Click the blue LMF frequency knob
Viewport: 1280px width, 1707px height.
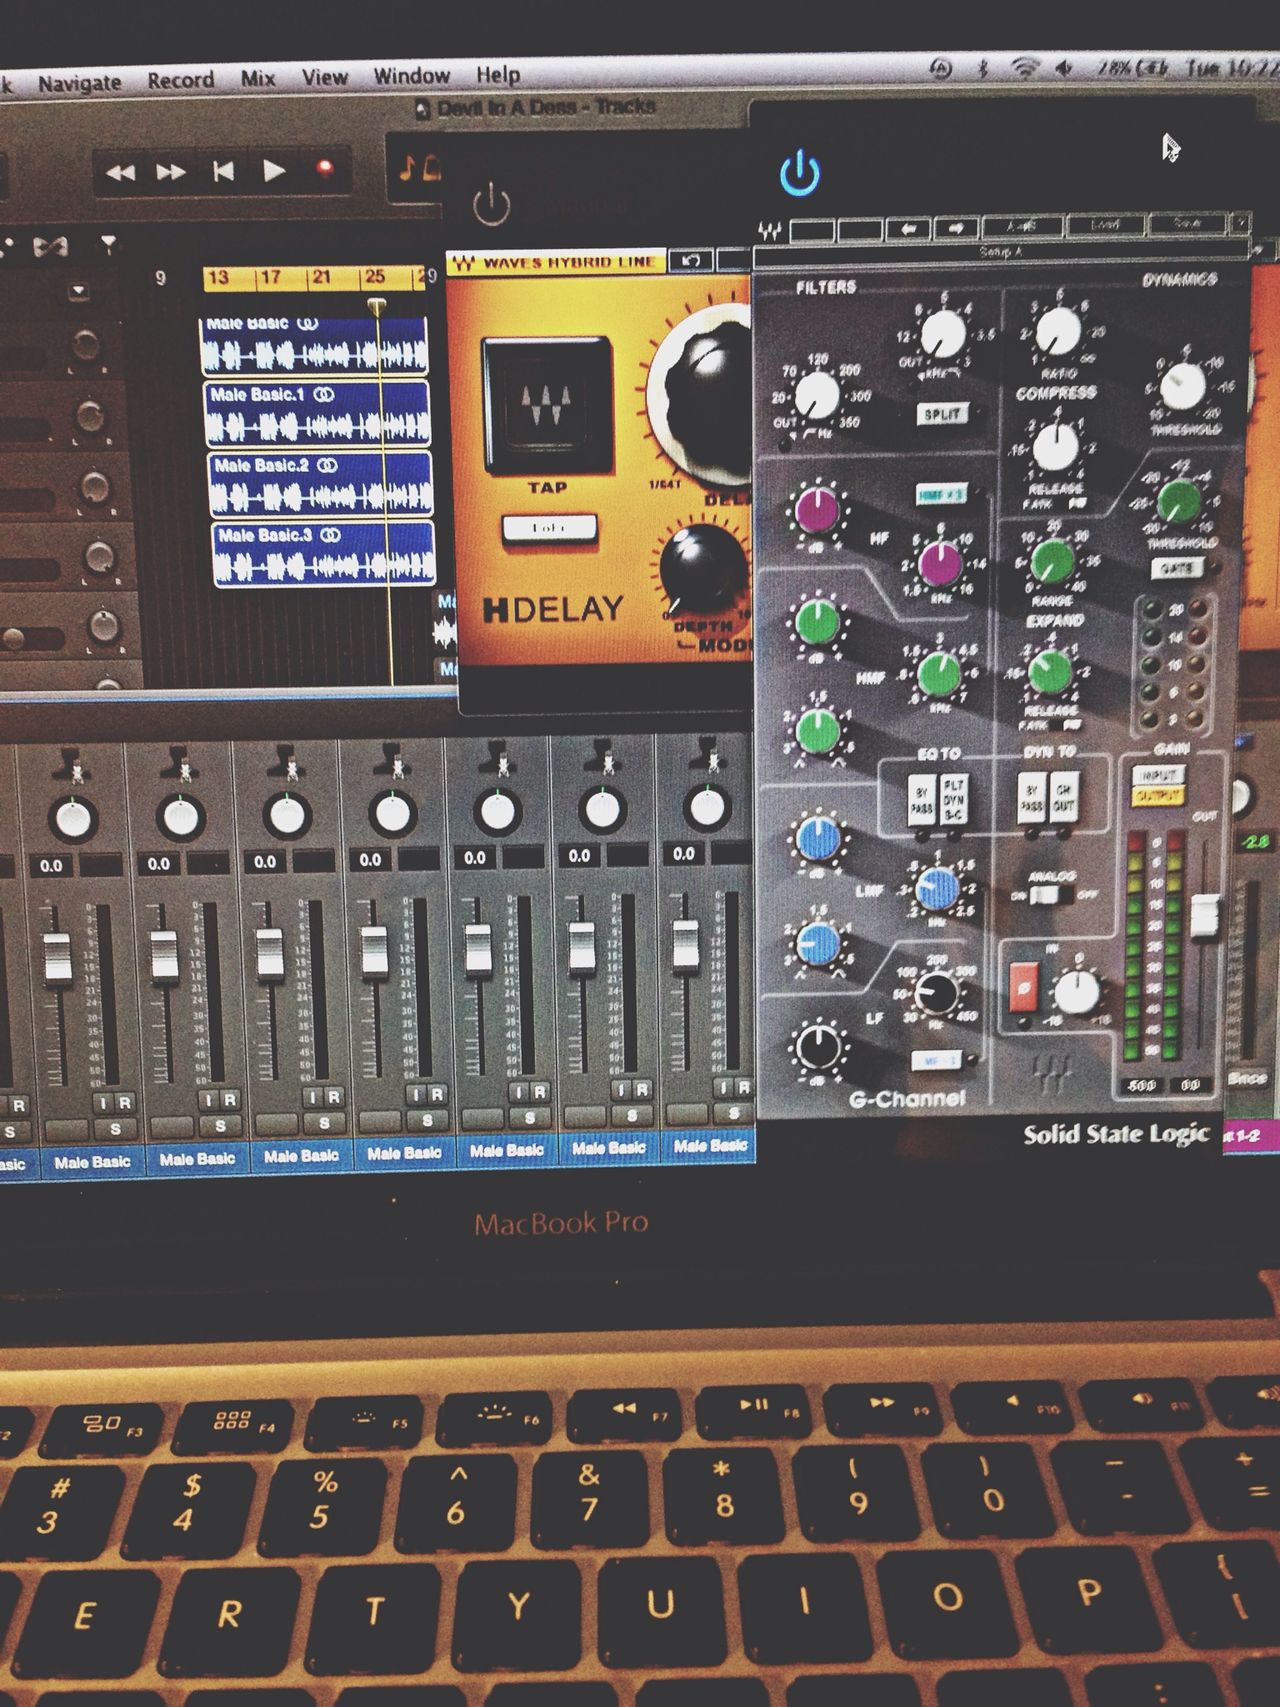pyautogui.click(x=938, y=888)
